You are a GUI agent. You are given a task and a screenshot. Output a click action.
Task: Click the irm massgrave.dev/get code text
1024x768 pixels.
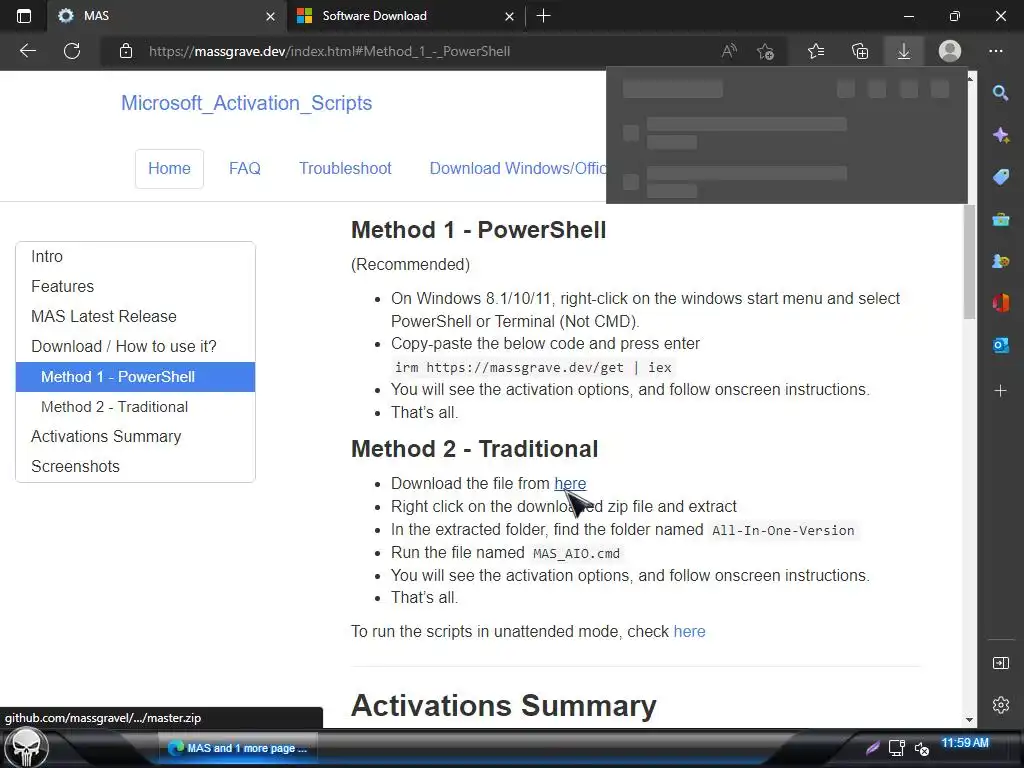pos(533,368)
